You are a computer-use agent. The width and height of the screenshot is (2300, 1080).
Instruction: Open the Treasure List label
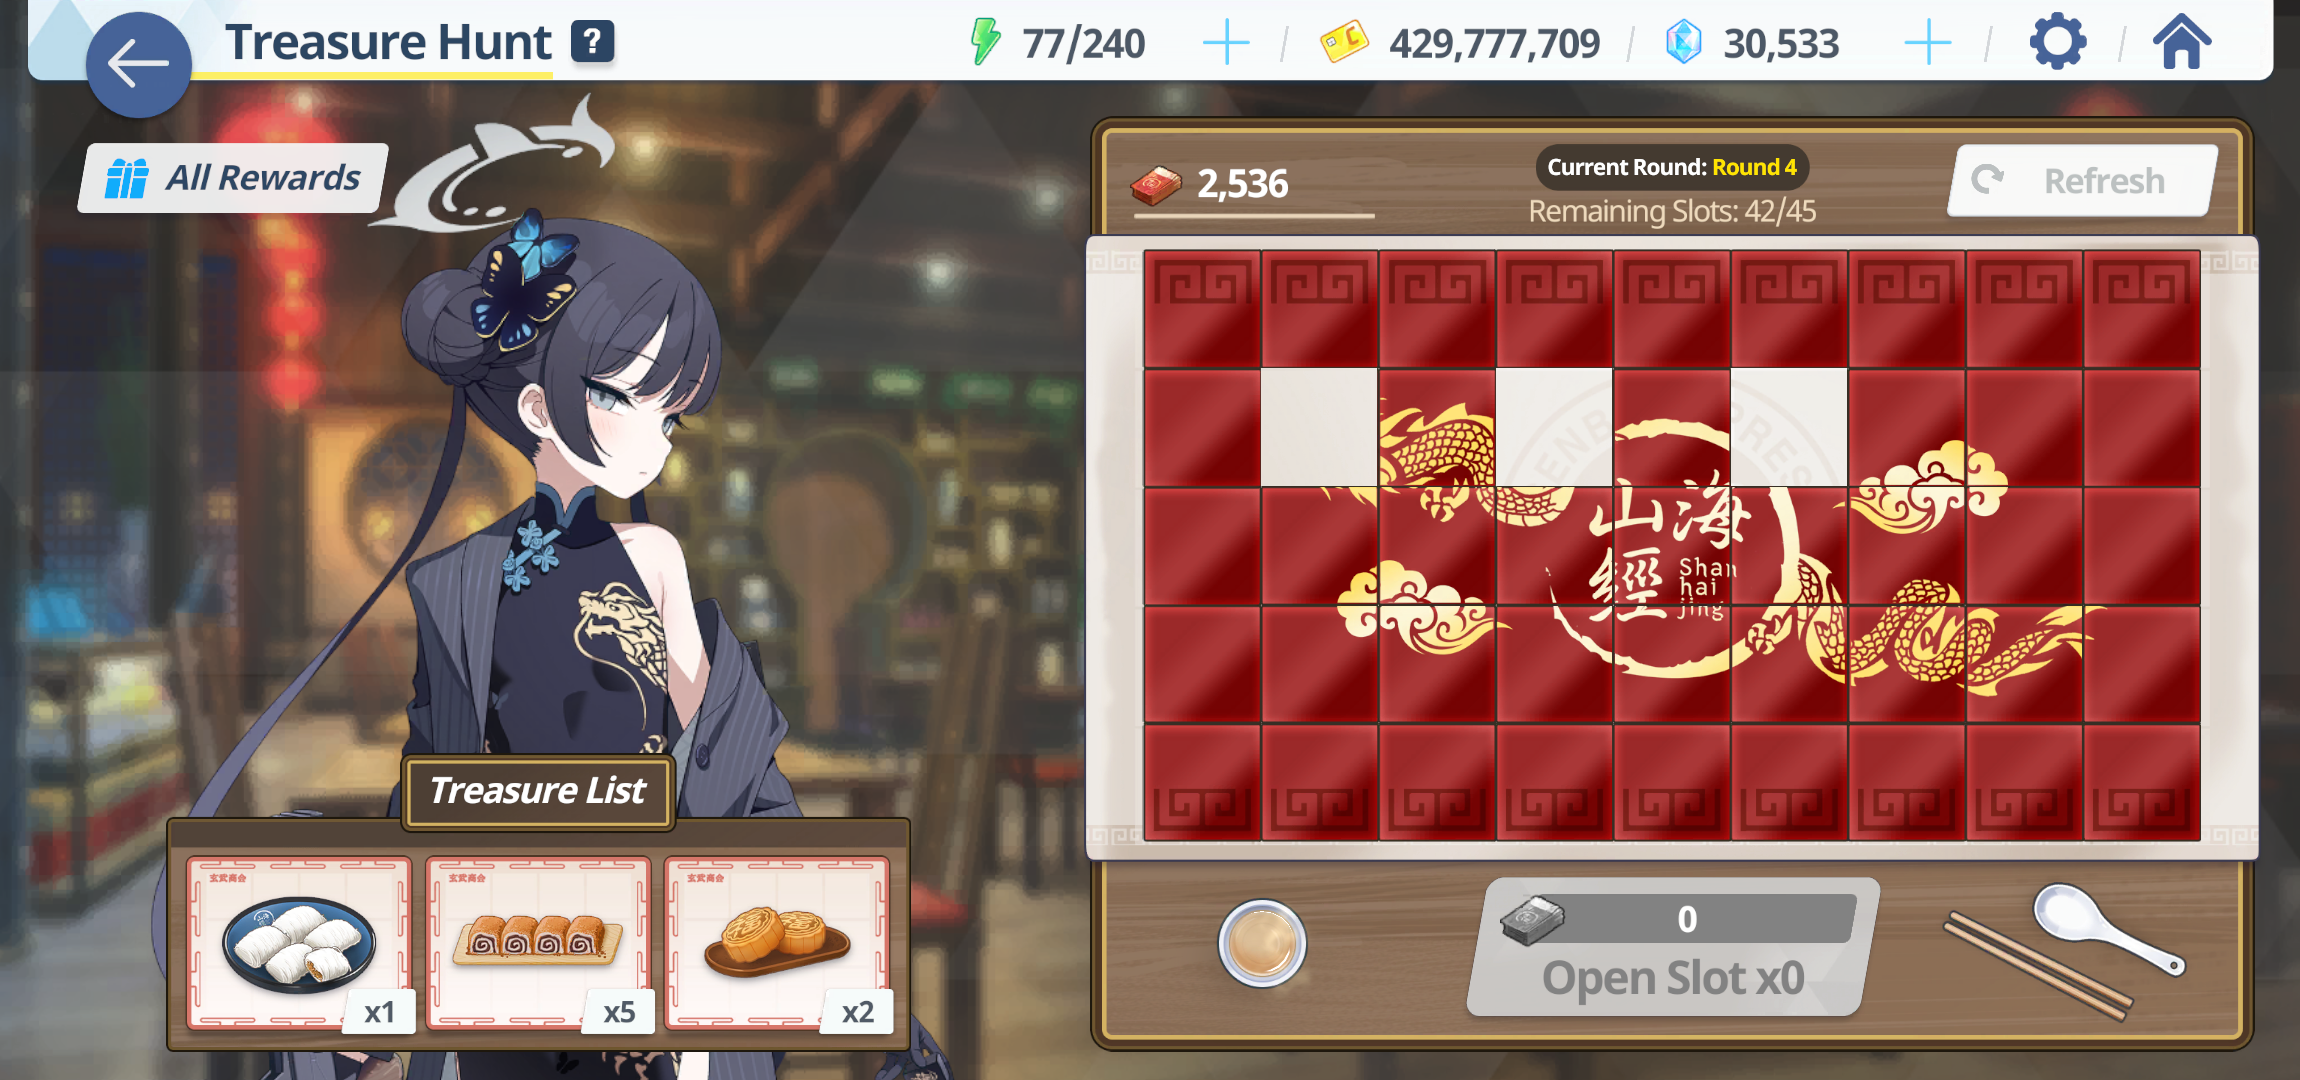[x=538, y=791]
